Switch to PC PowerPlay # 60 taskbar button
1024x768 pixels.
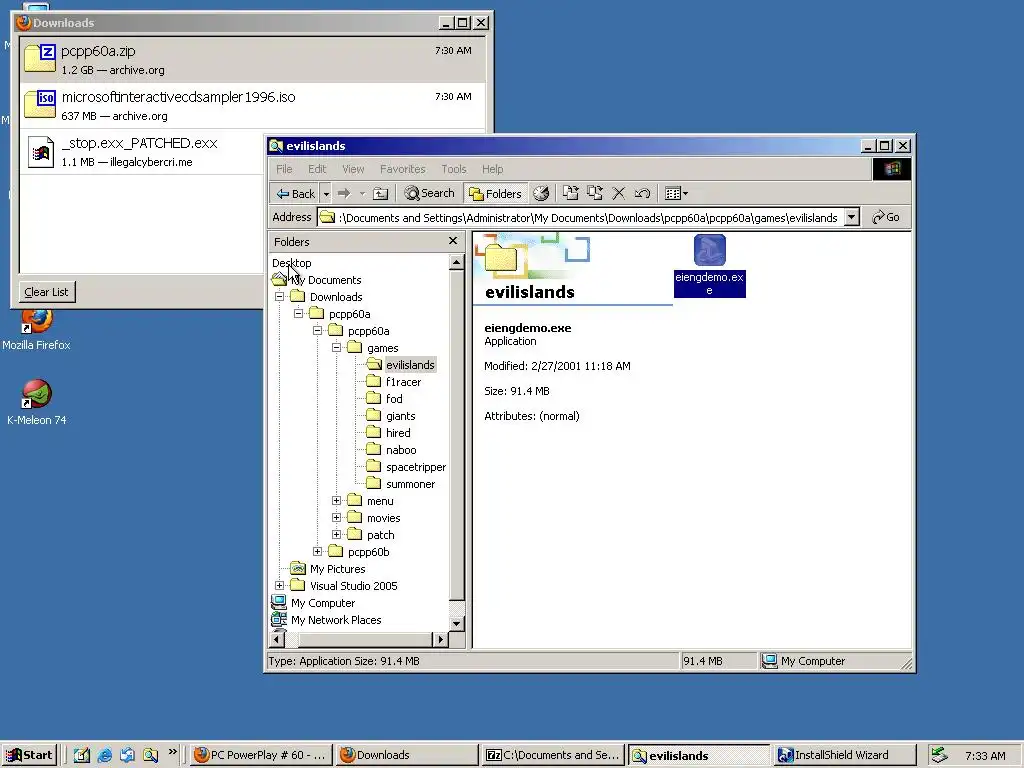click(x=262, y=755)
